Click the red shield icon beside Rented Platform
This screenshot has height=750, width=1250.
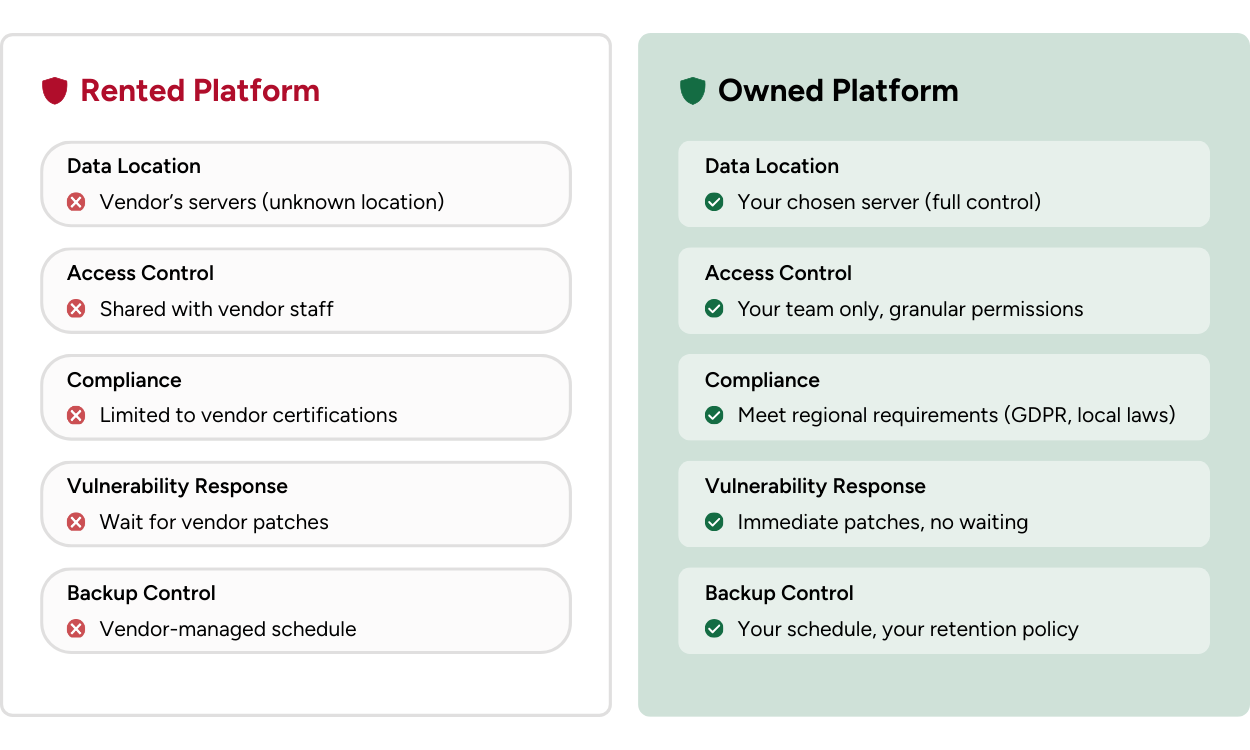56,90
